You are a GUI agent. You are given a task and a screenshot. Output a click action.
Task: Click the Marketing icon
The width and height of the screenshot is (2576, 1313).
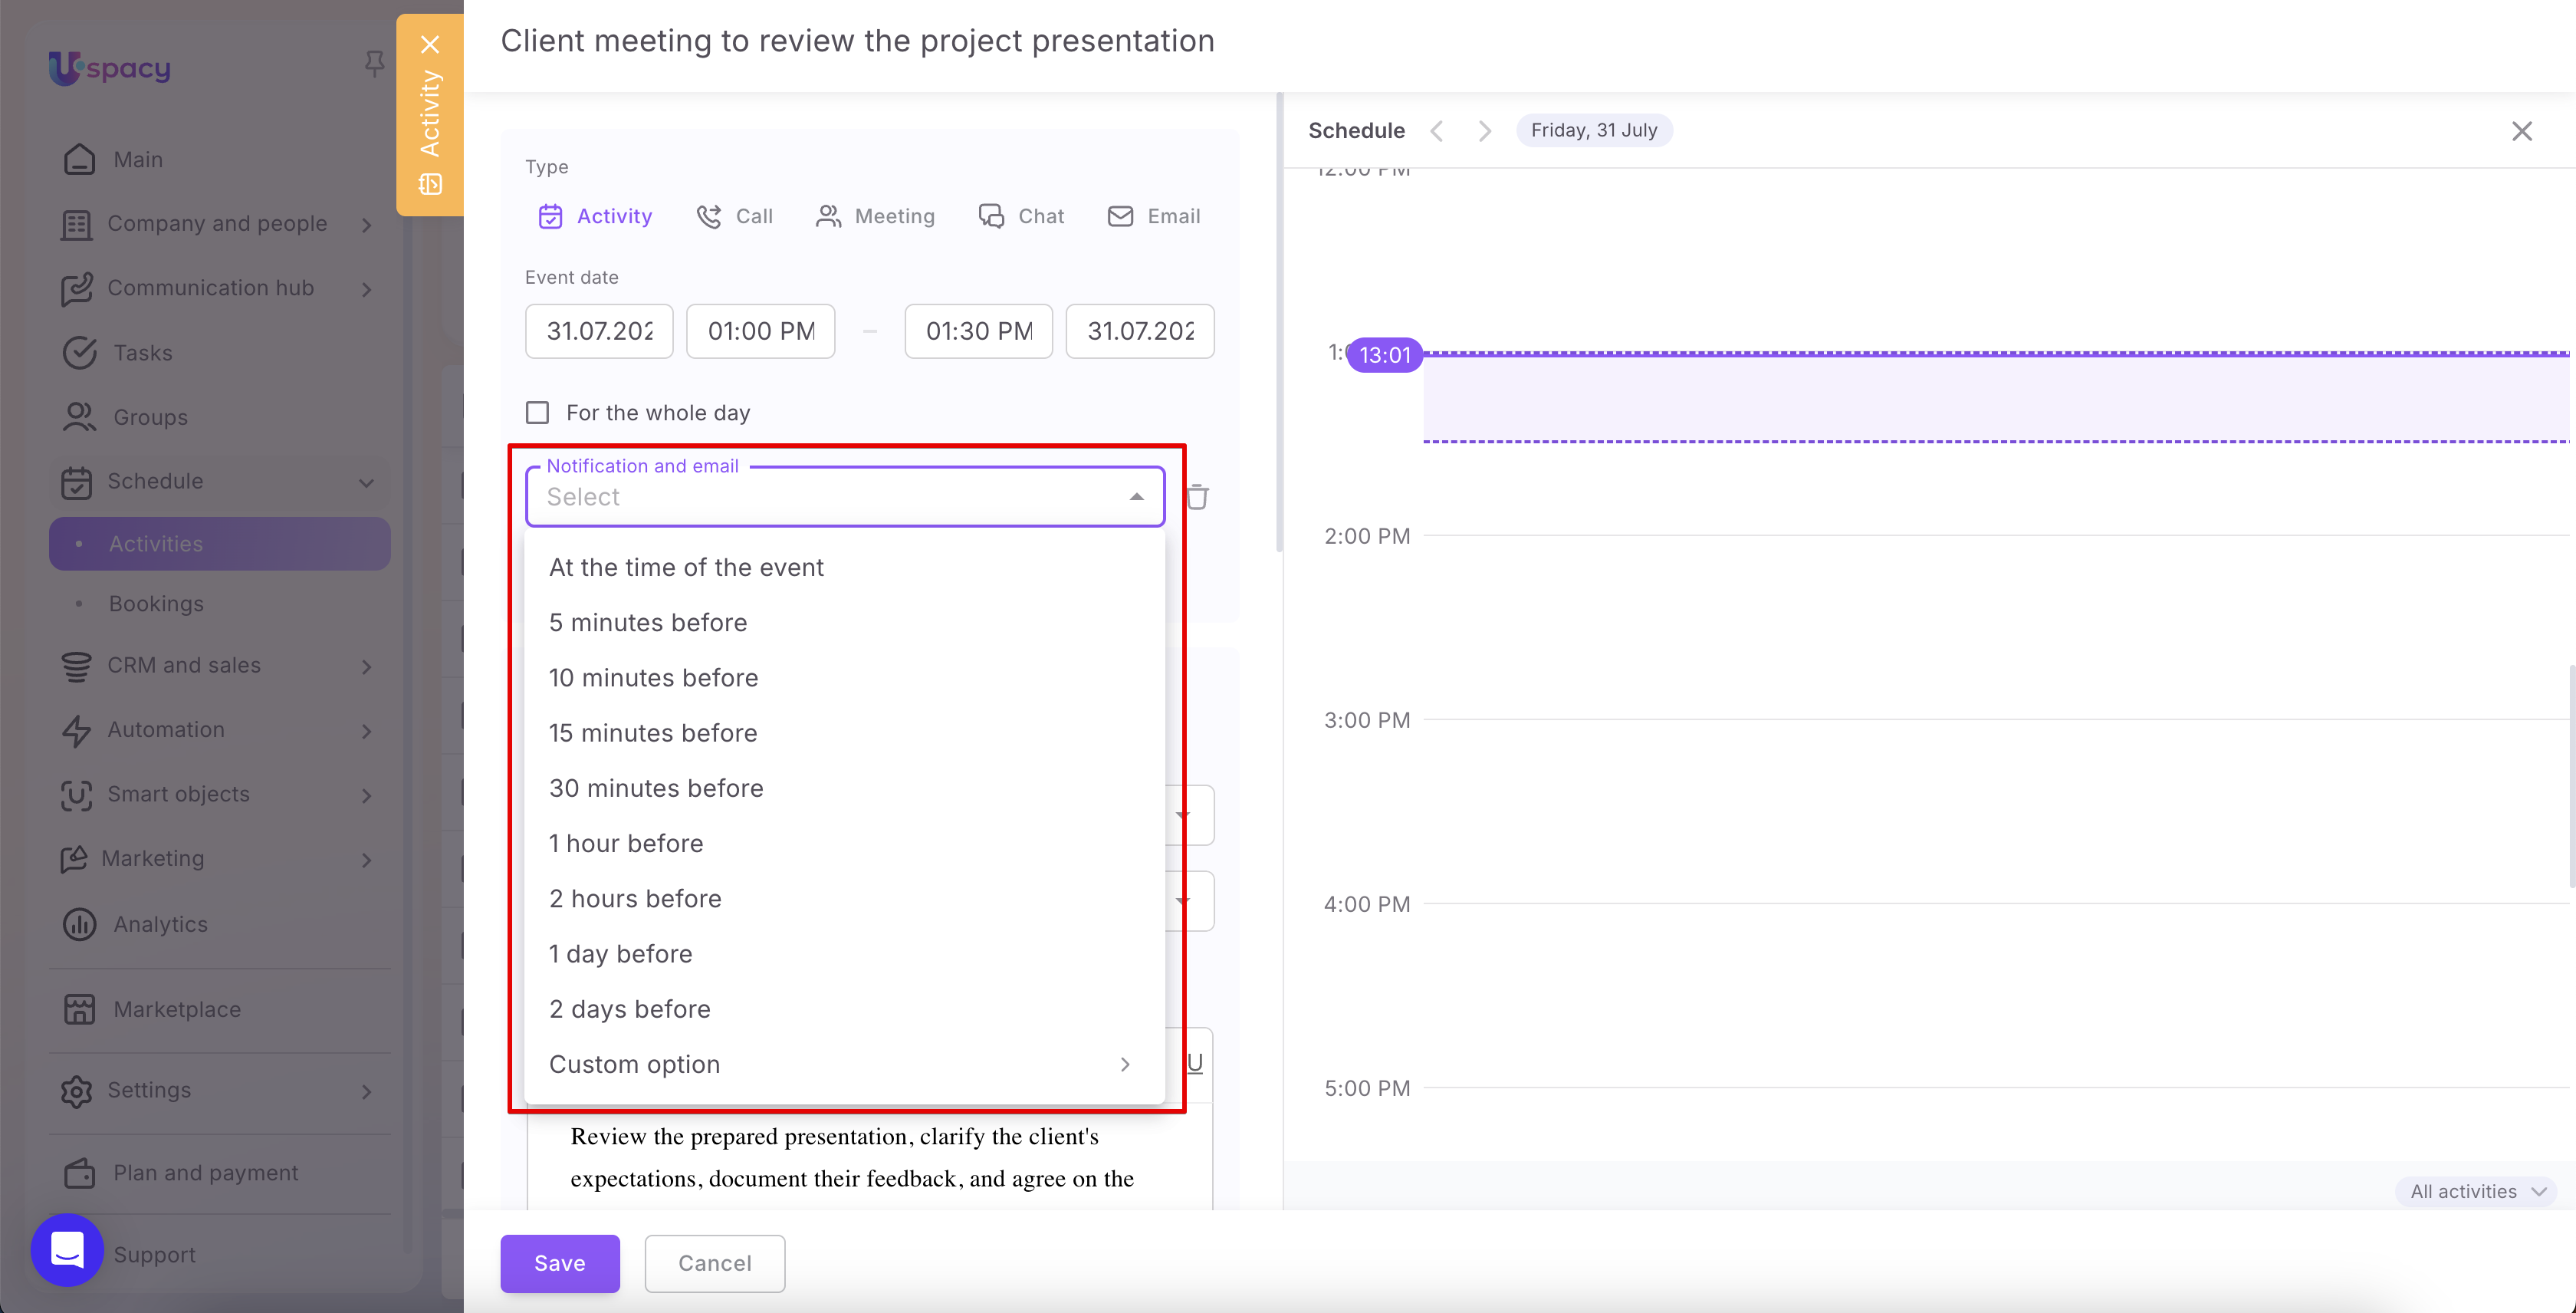73,859
